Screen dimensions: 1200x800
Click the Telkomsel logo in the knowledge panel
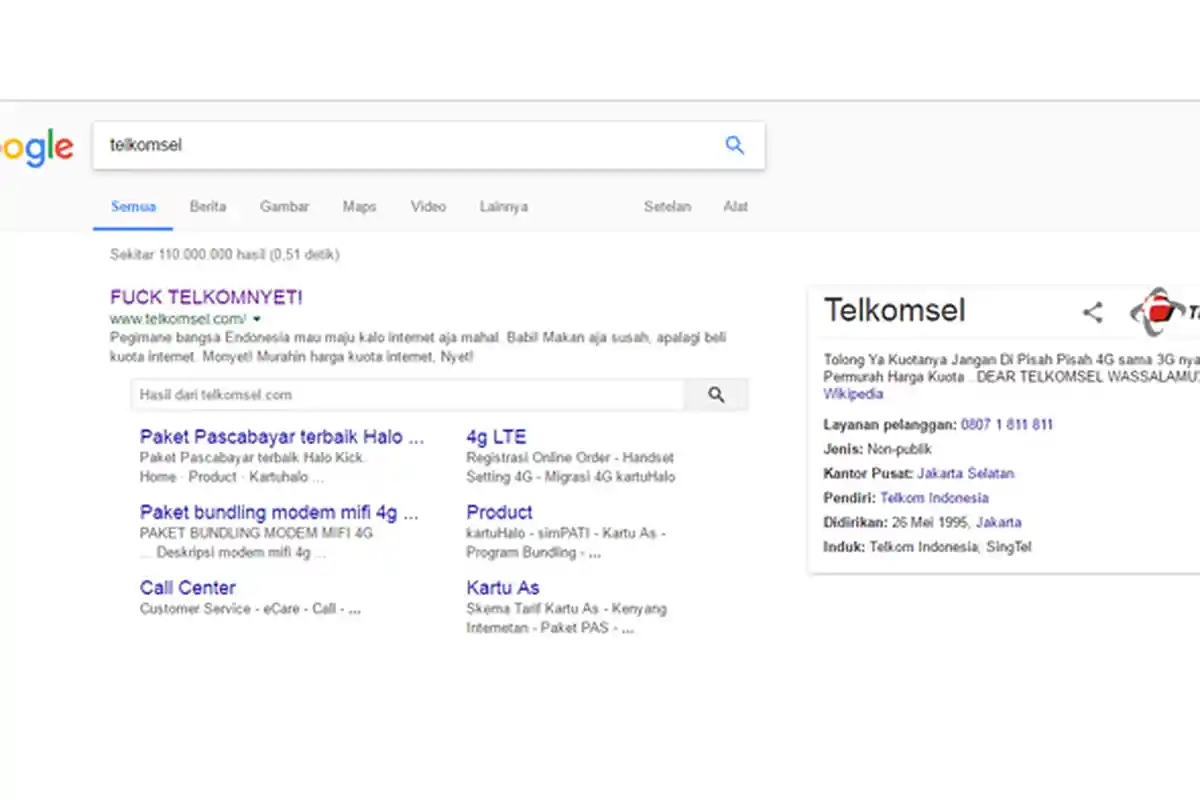1157,312
